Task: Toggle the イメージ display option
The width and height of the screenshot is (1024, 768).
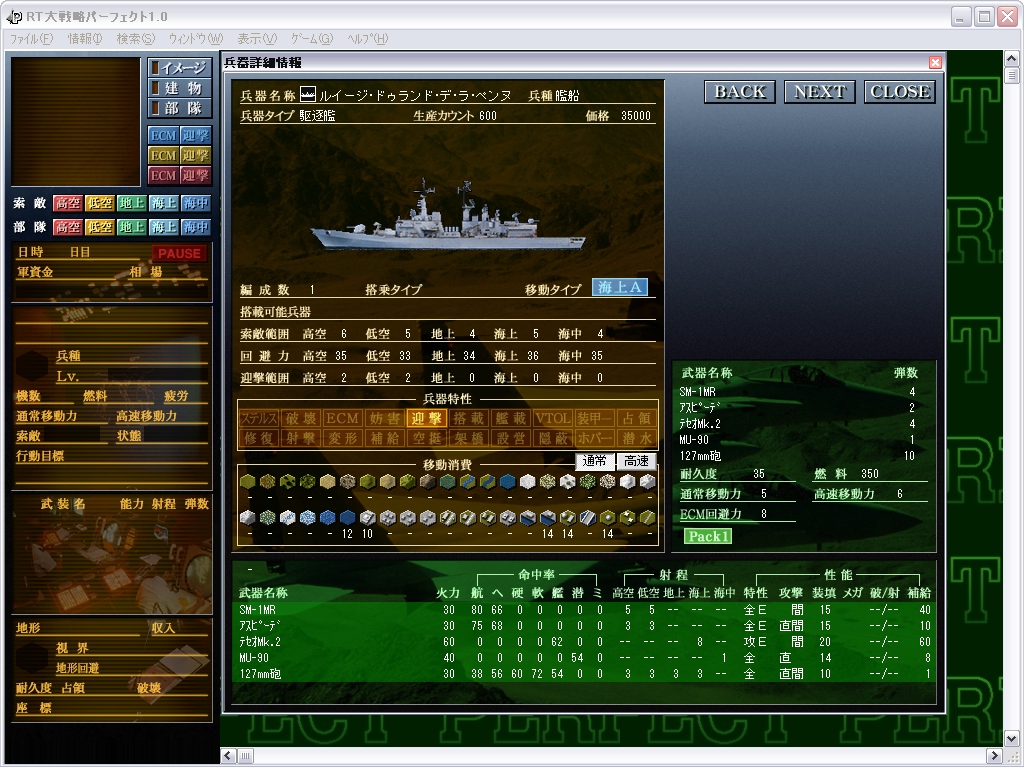Action: (x=180, y=68)
